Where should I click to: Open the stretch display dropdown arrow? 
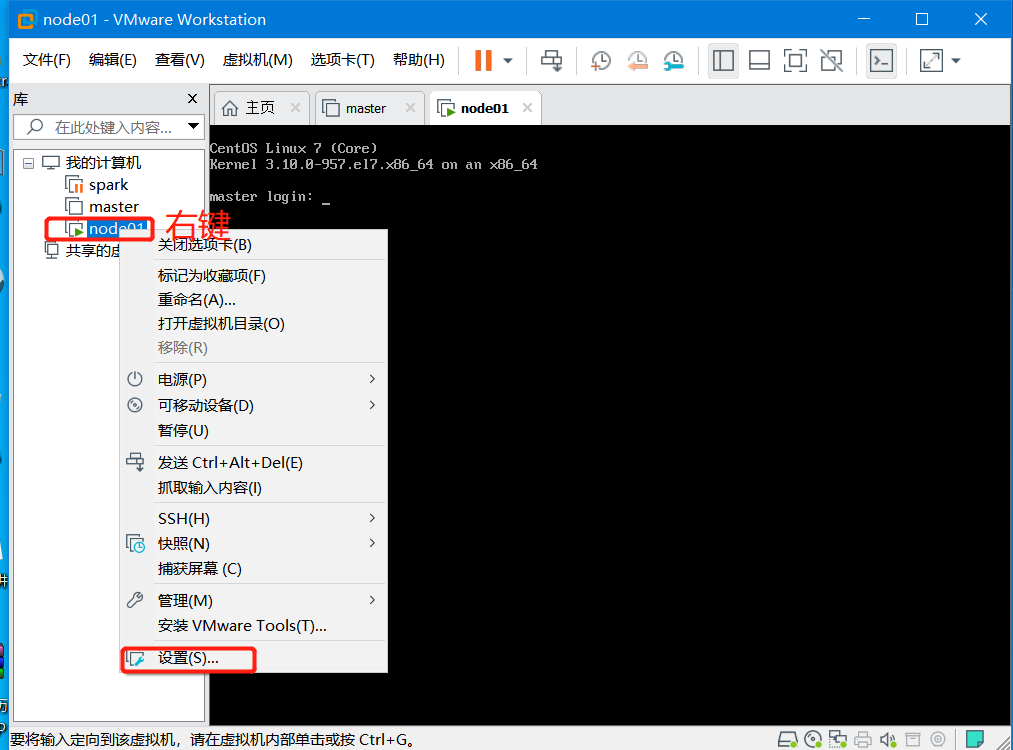click(x=956, y=61)
